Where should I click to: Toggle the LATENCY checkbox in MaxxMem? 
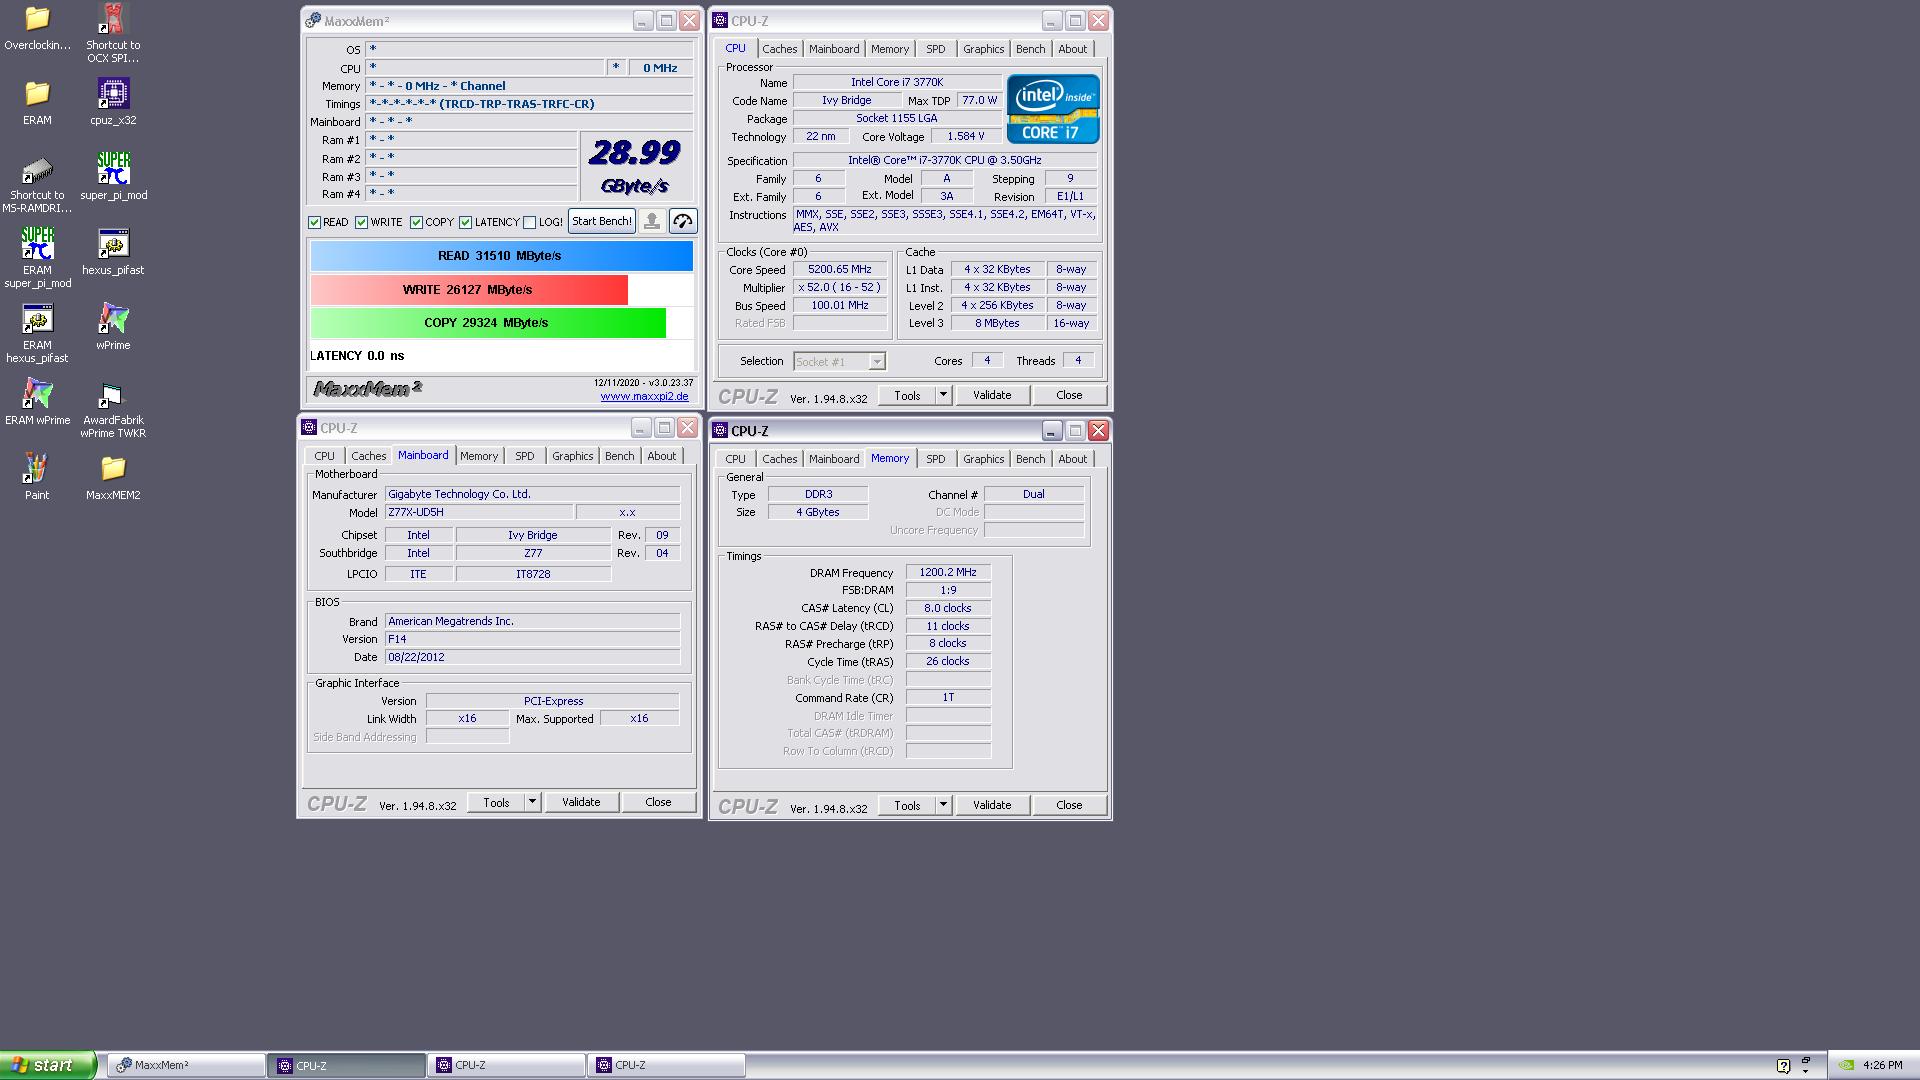pyautogui.click(x=465, y=222)
